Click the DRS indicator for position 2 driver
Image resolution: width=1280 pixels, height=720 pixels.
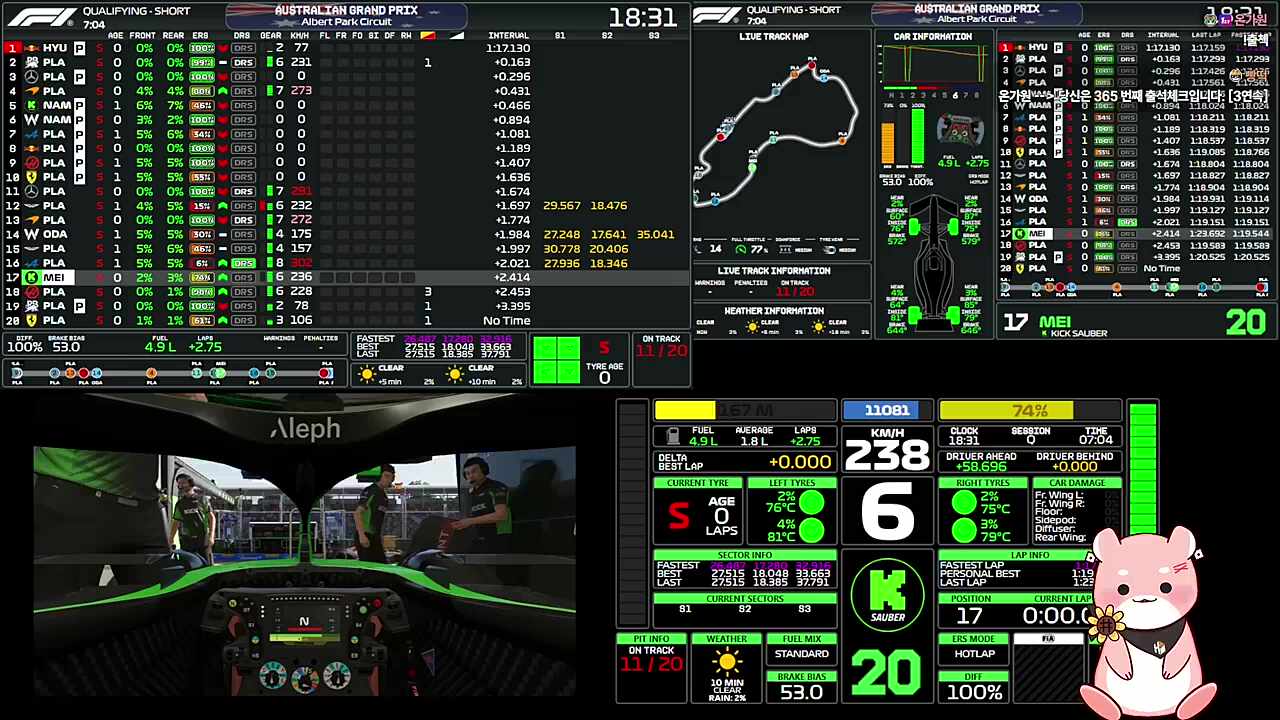click(243, 62)
